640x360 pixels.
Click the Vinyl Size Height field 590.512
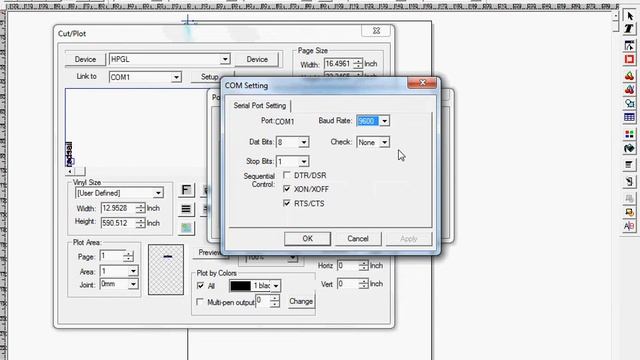pos(118,223)
